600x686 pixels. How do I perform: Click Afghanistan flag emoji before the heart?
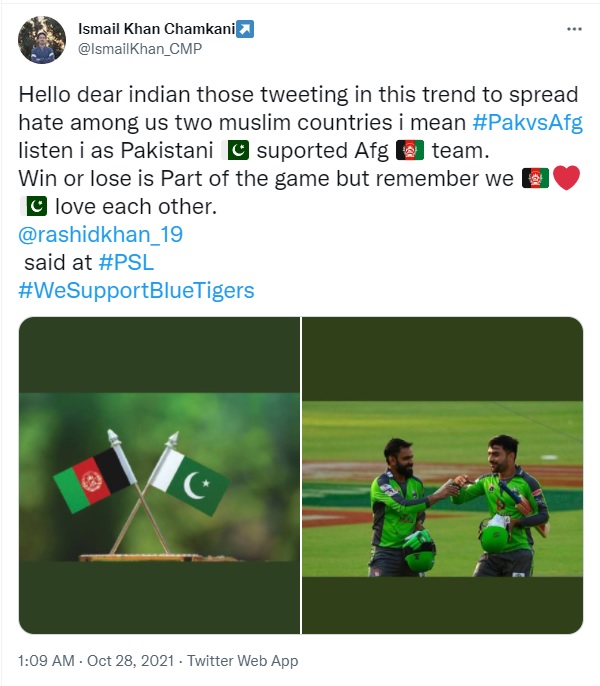[535, 178]
